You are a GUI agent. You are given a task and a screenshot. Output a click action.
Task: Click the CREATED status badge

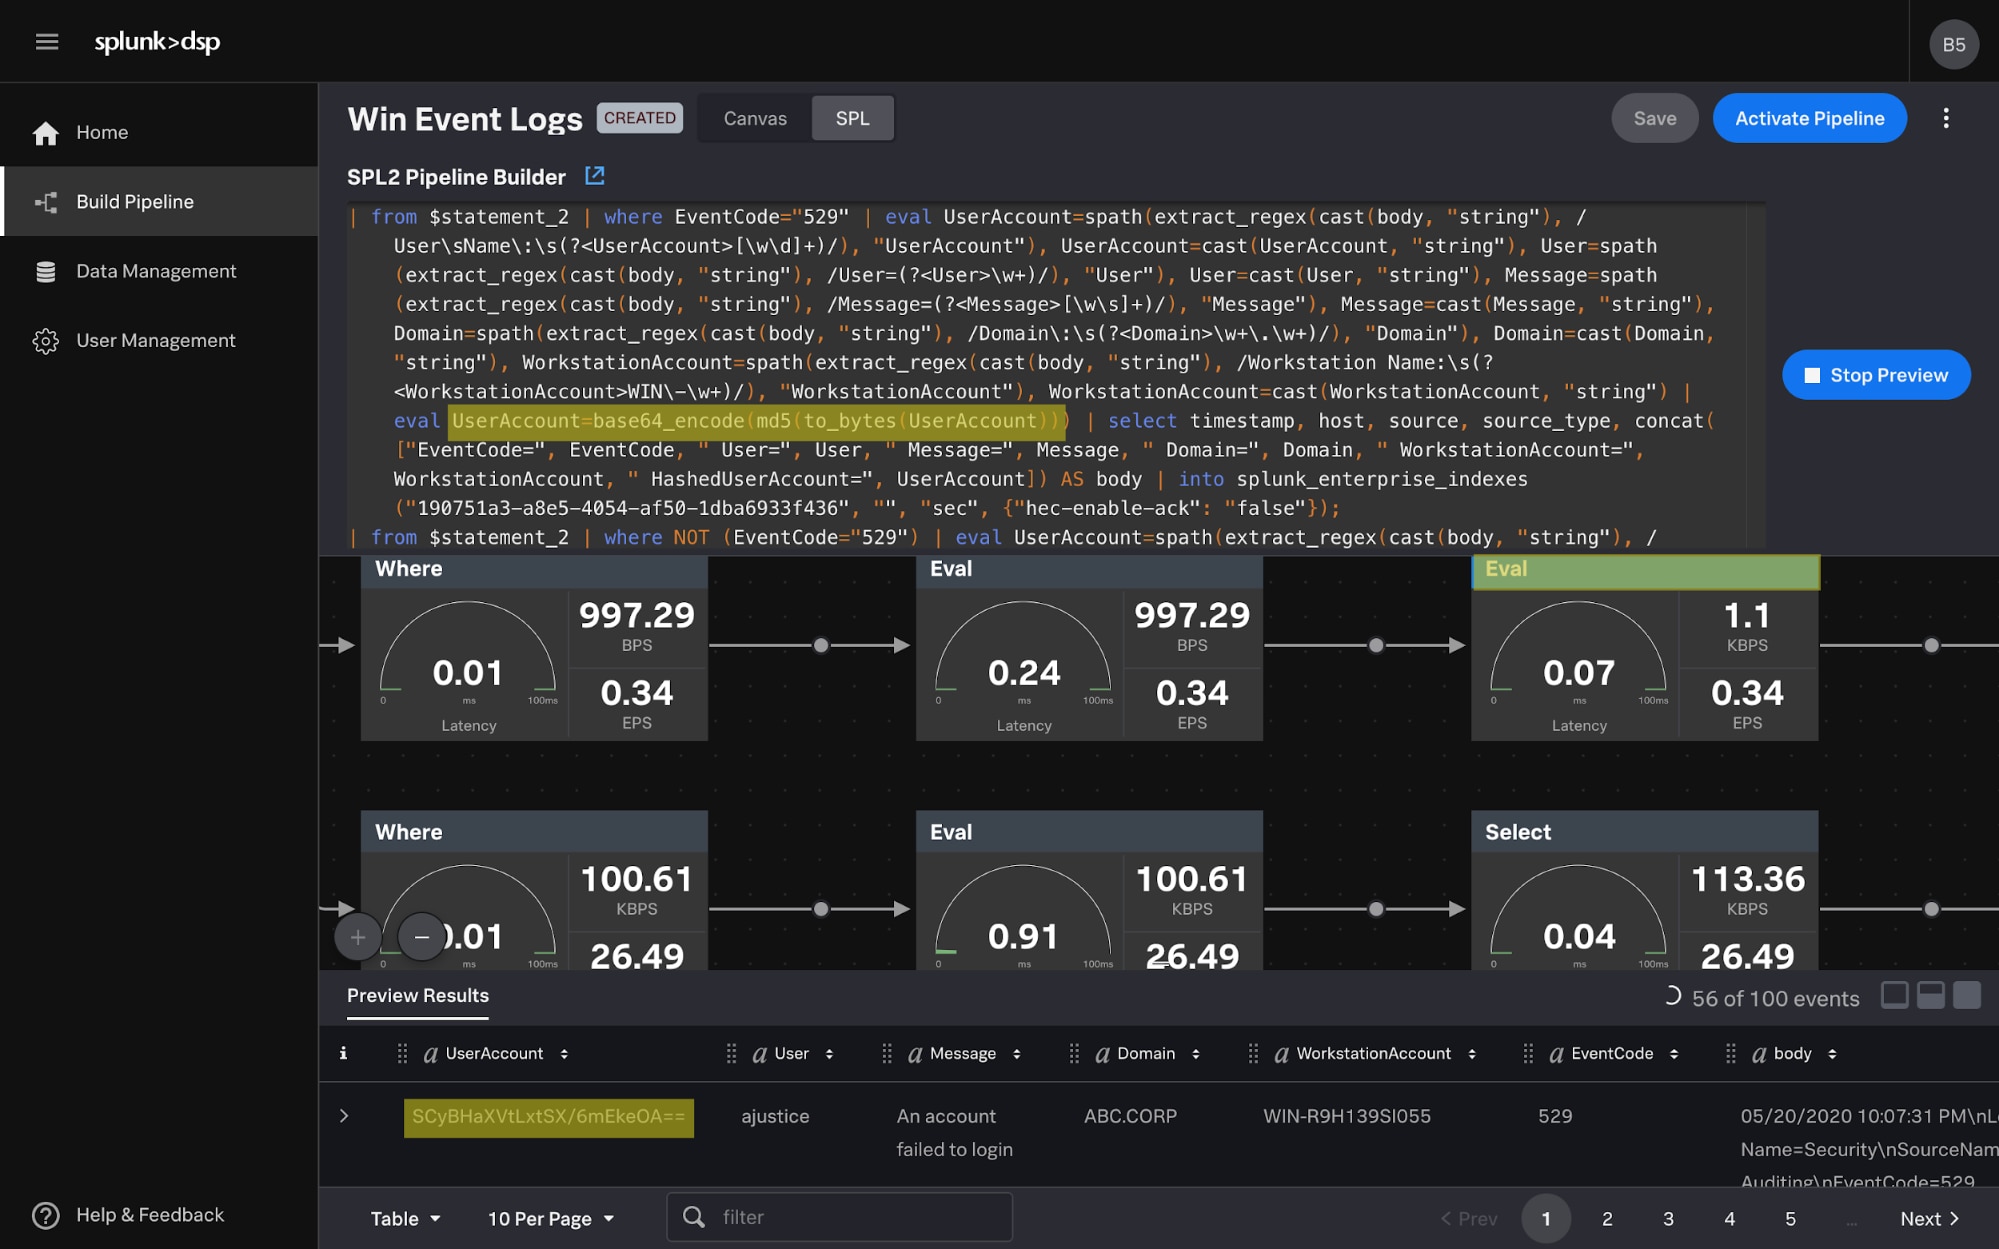640,118
